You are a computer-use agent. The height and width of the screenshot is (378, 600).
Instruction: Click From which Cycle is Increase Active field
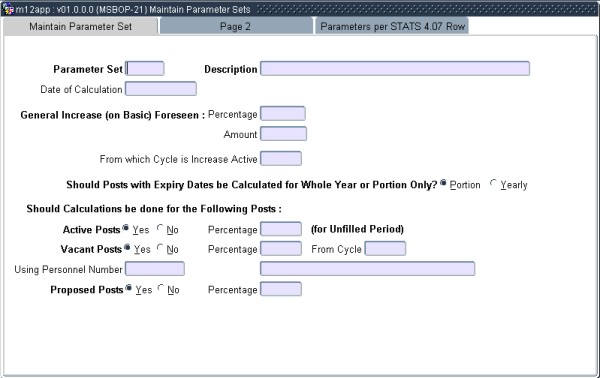281,158
